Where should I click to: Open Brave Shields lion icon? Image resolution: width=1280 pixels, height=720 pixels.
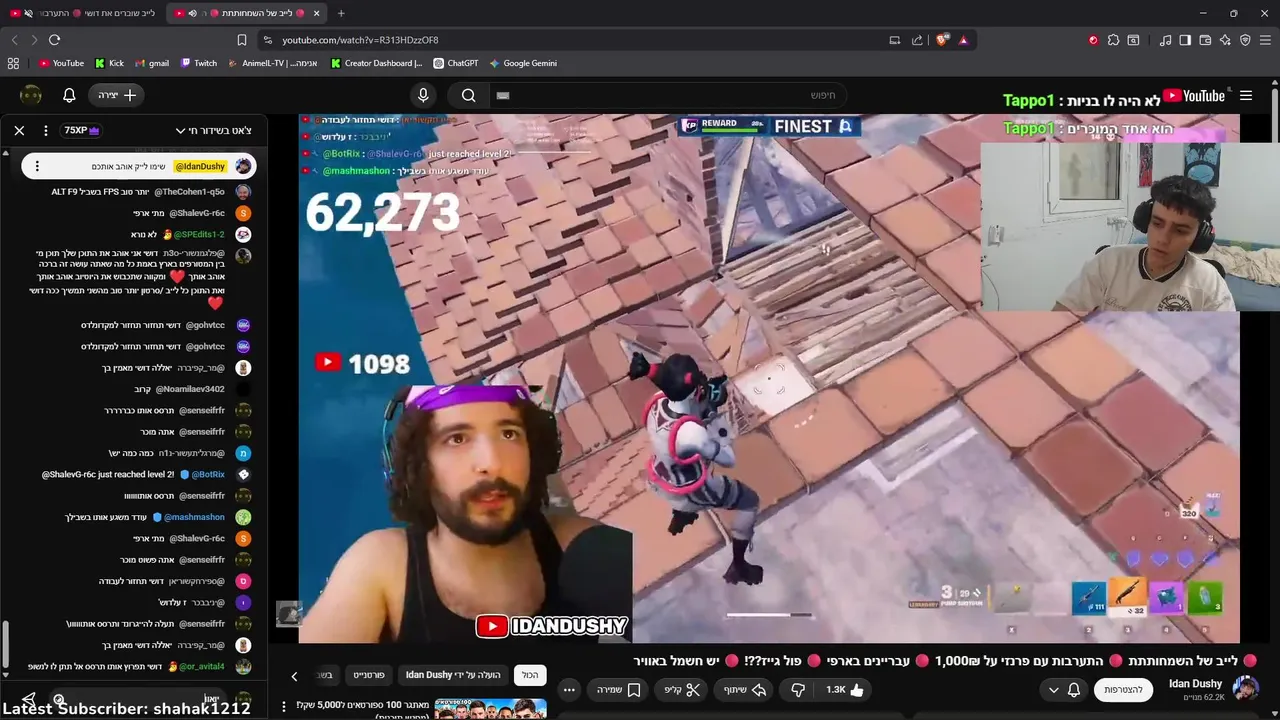[942, 40]
